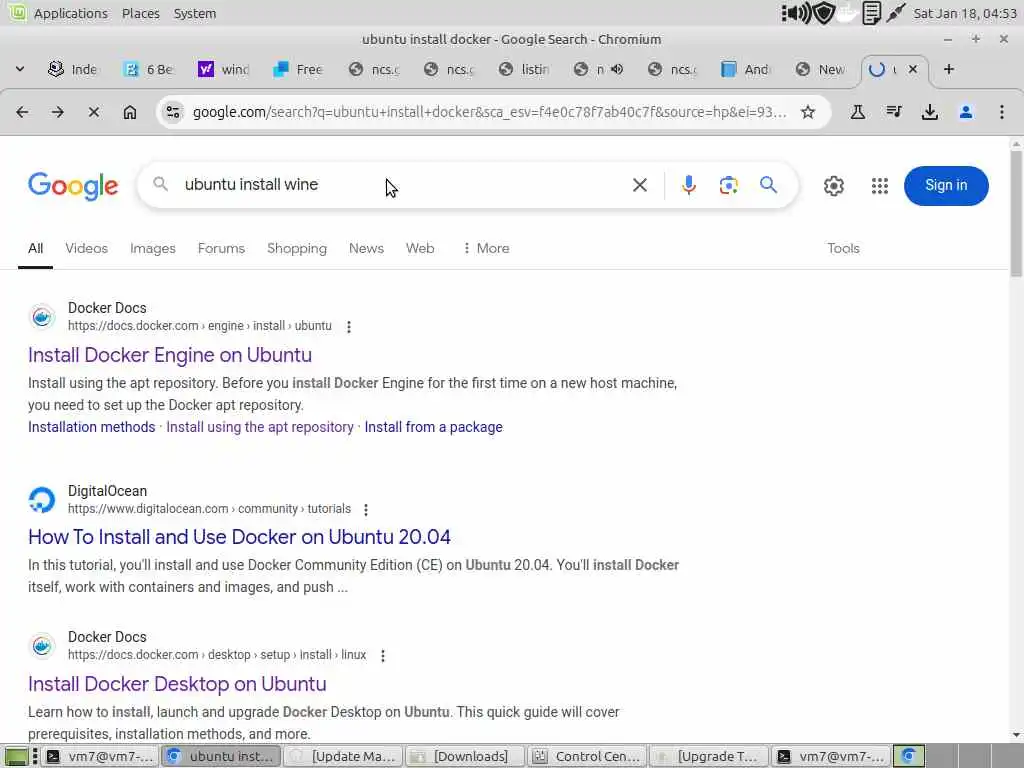Open the Applications menu
Image resolution: width=1024 pixels, height=768 pixels.
click(x=71, y=13)
